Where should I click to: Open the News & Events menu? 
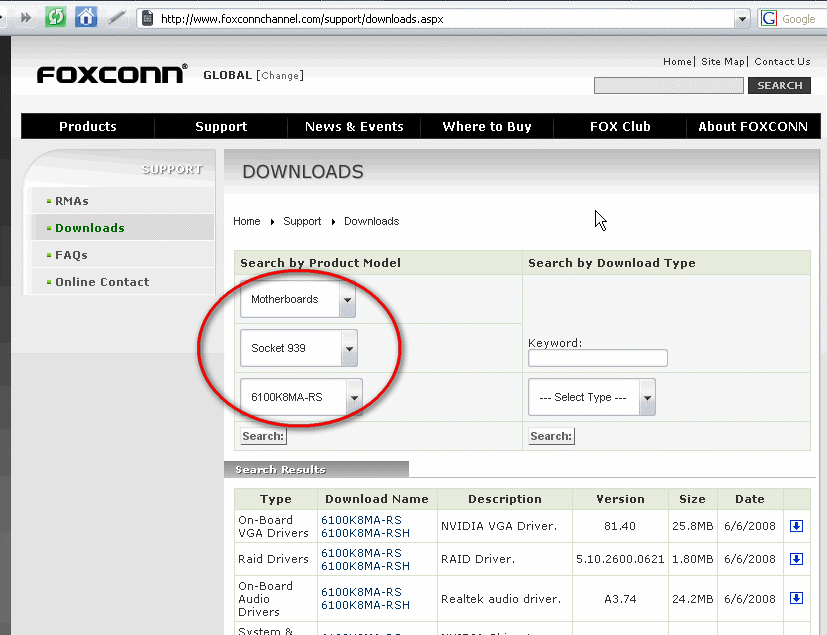(x=354, y=127)
